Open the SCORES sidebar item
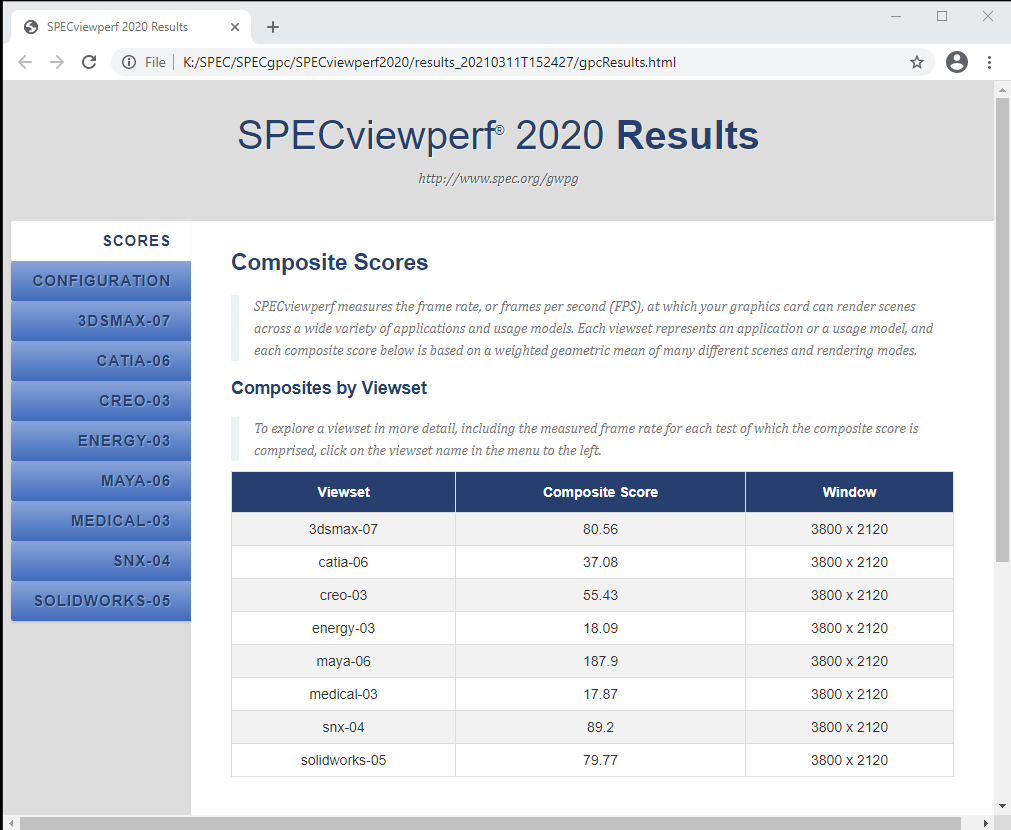The image size is (1011, 830). (101, 241)
